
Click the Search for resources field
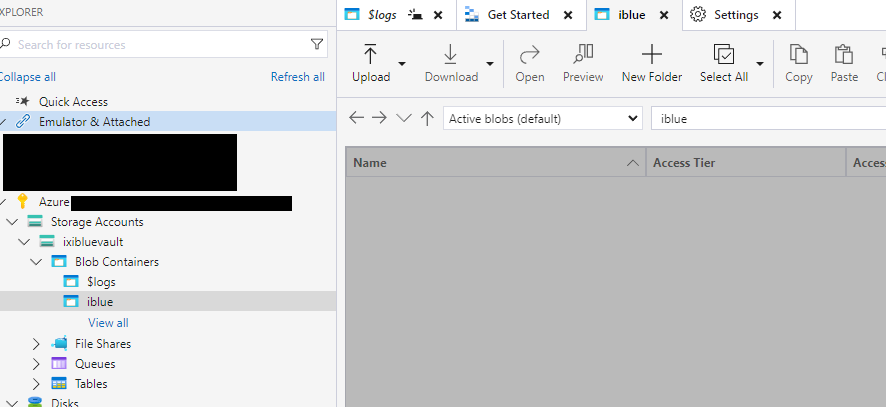(160, 45)
